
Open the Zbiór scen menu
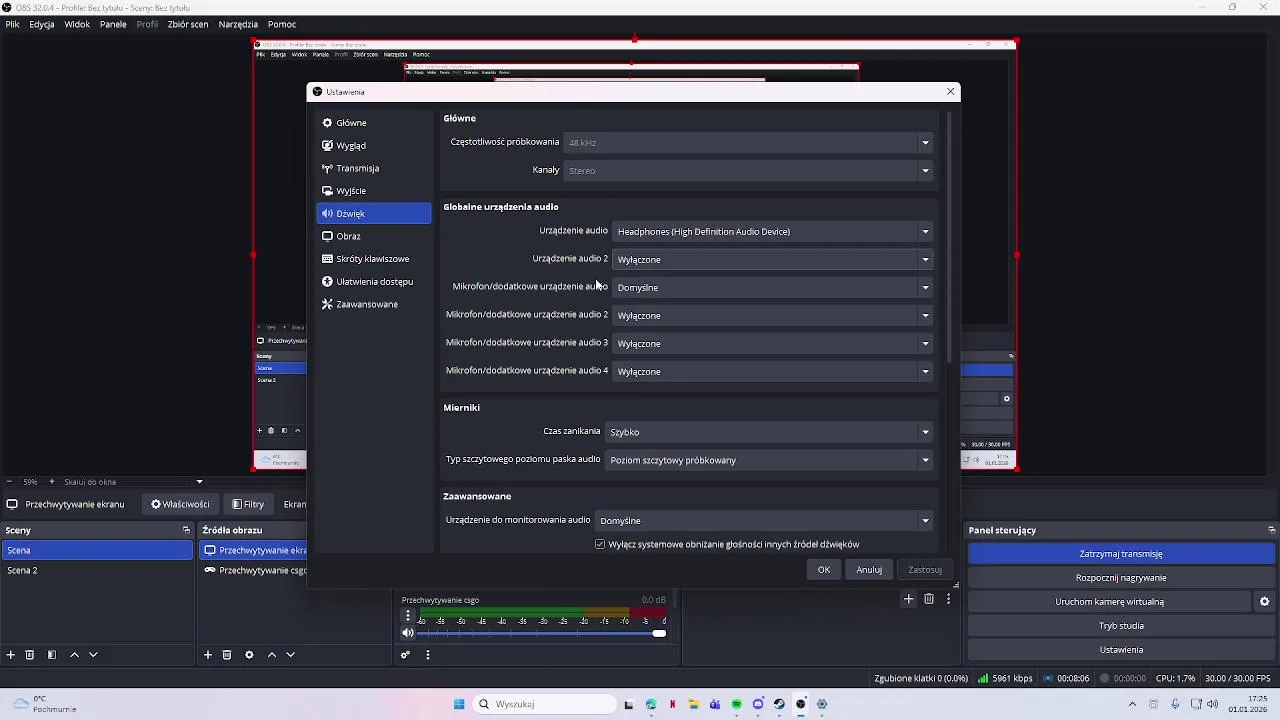(x=188, y=24)
